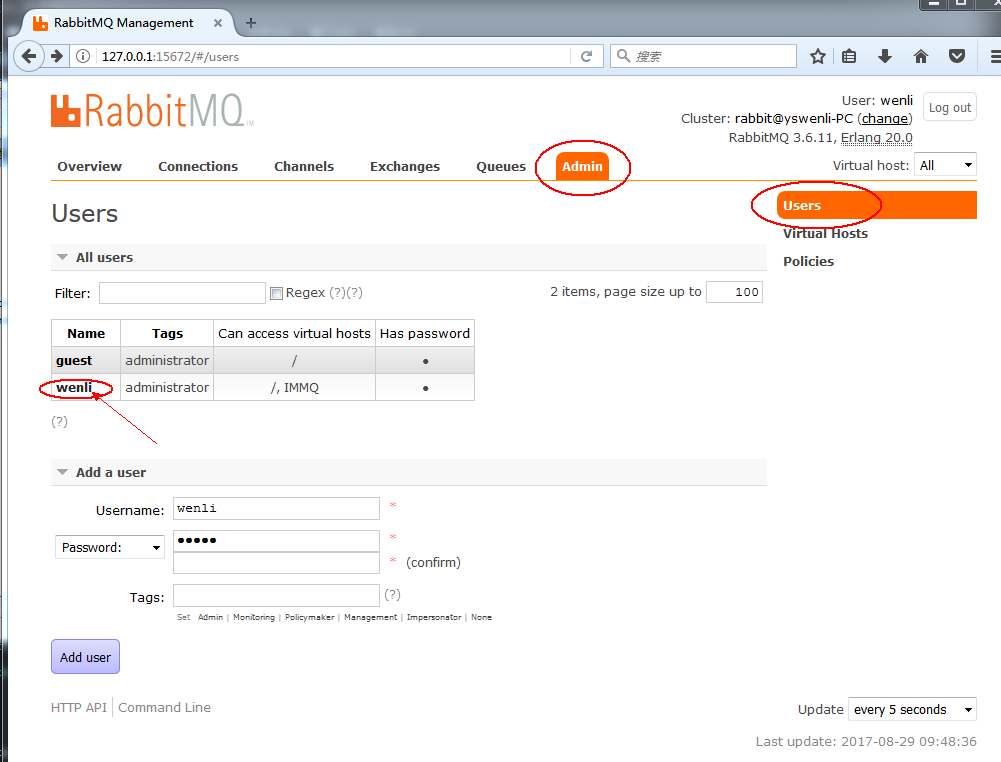This screenshot has width=1001, height=762.
Task: Click the Tags input field
Action: (x=276, y=595)
